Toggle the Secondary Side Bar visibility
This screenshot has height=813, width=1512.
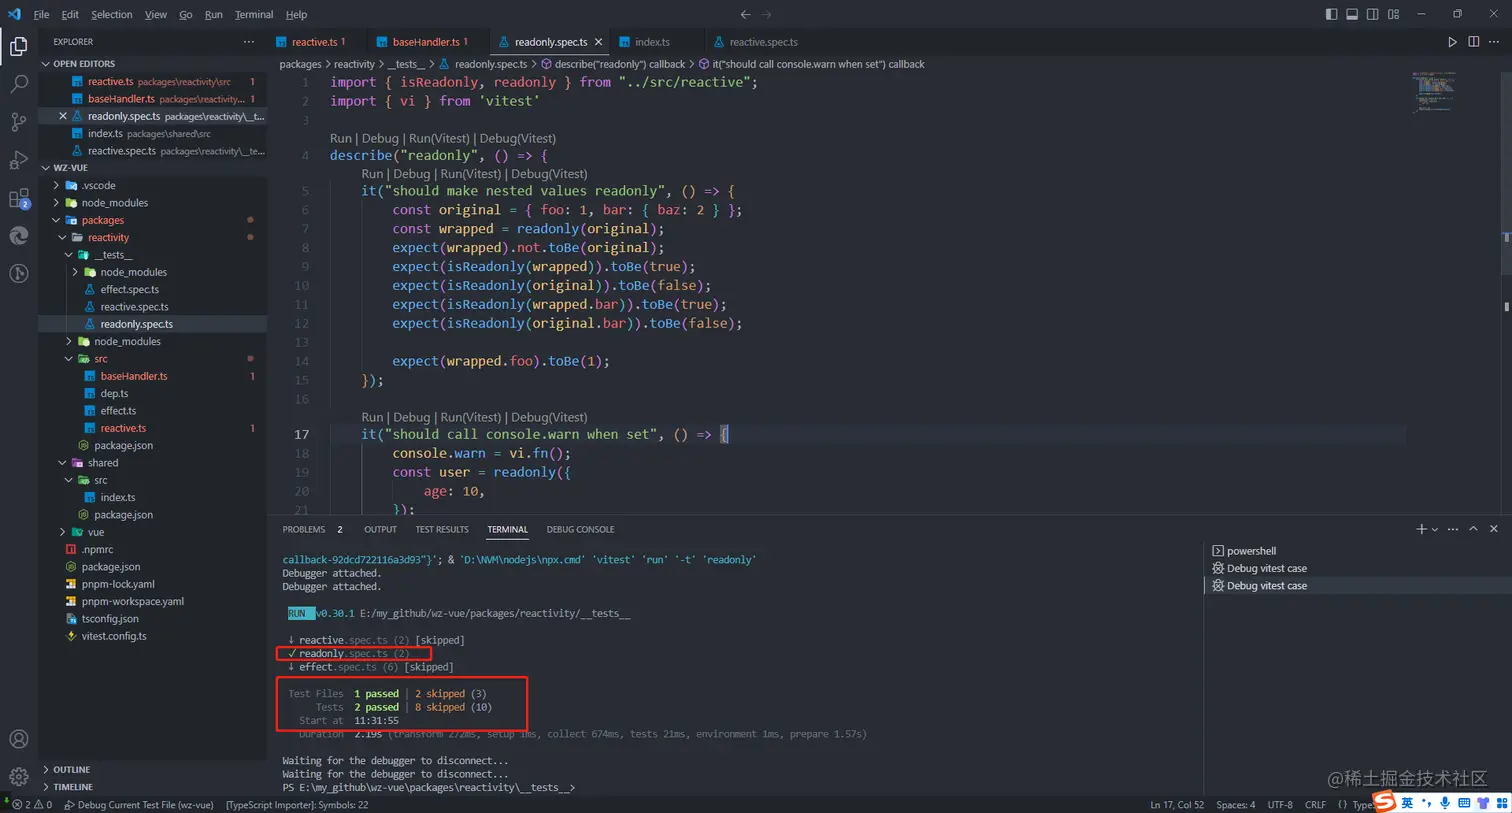click(1373, 14)
